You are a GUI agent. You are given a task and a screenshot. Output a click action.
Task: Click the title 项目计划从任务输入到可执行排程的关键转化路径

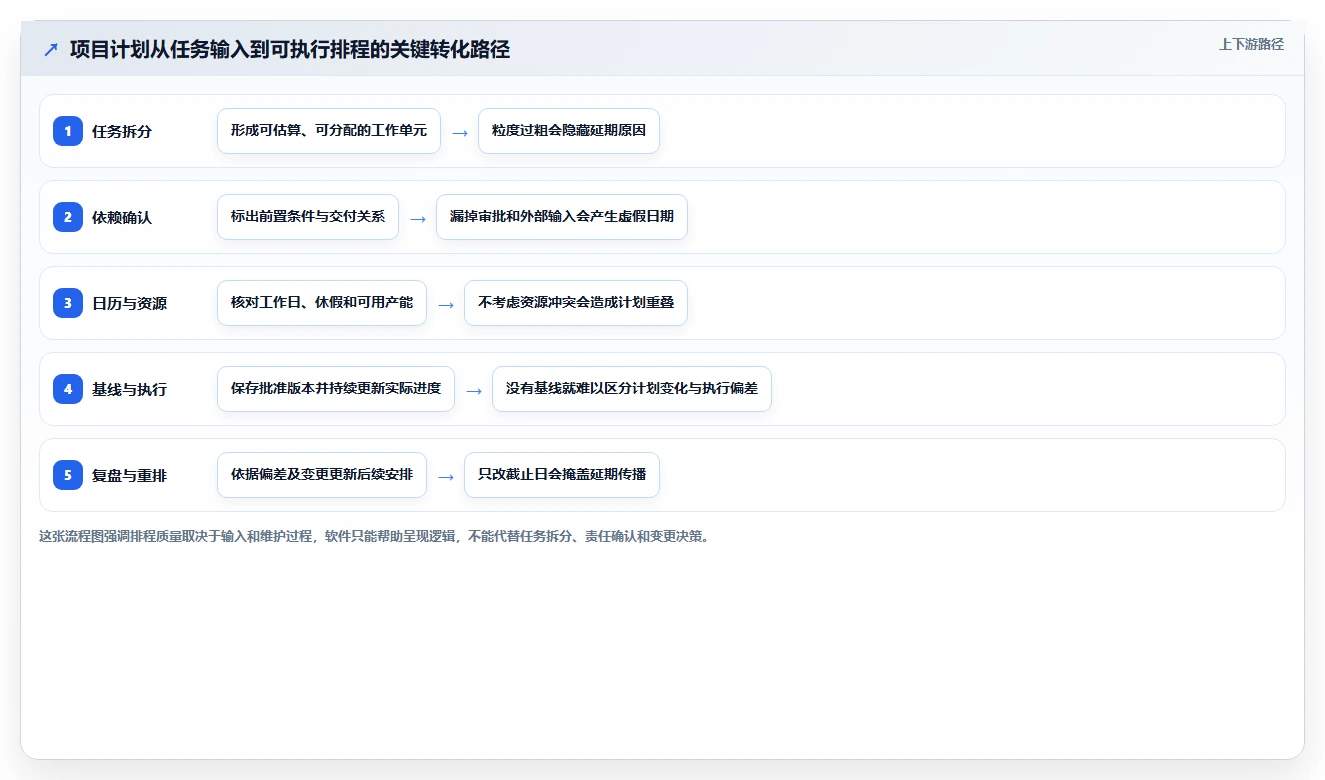[290, 49]
